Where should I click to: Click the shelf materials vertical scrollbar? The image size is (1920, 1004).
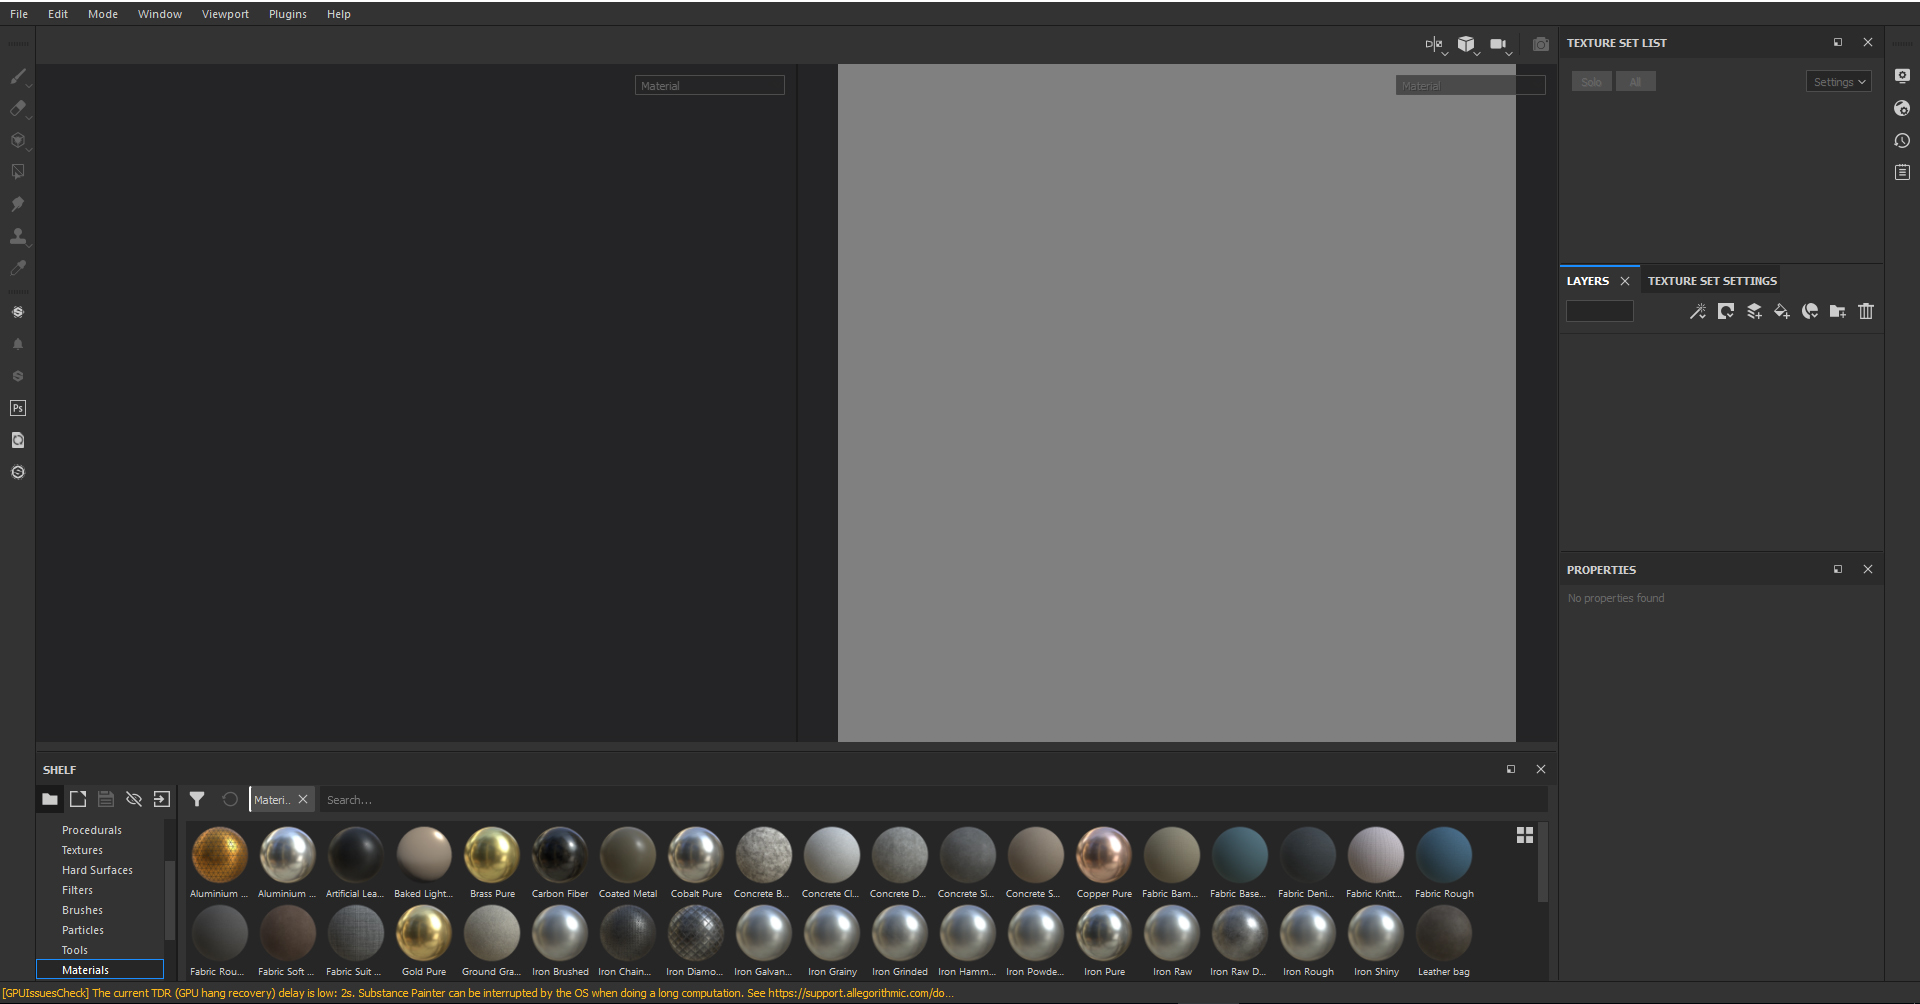point(1542,863)
